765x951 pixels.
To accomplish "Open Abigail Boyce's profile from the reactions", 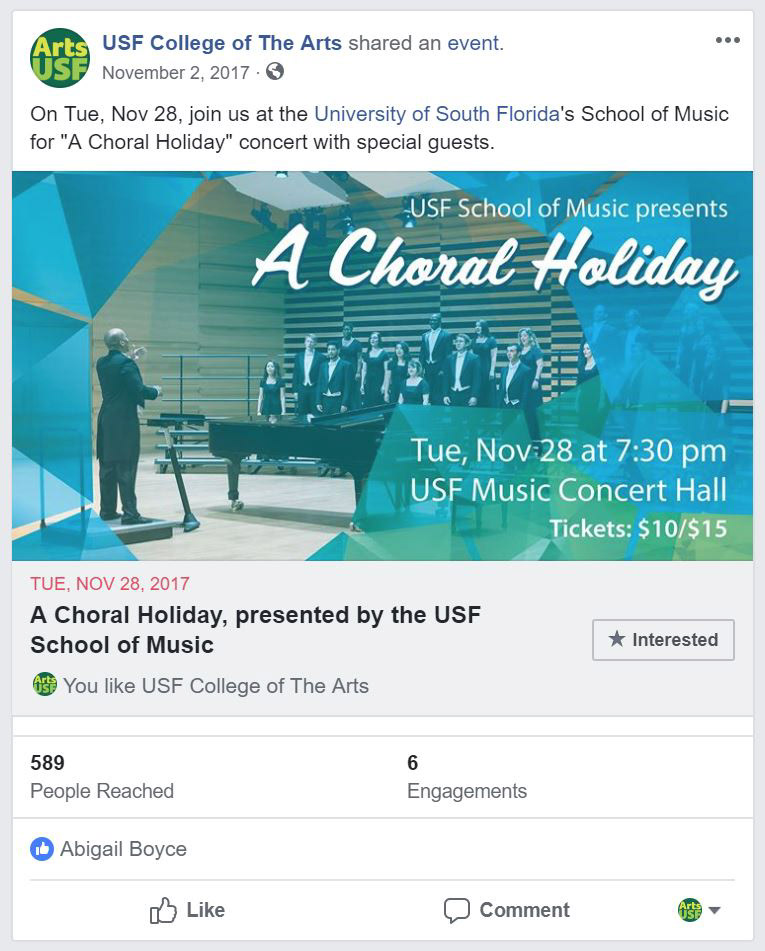I will (x=123, y=849).
